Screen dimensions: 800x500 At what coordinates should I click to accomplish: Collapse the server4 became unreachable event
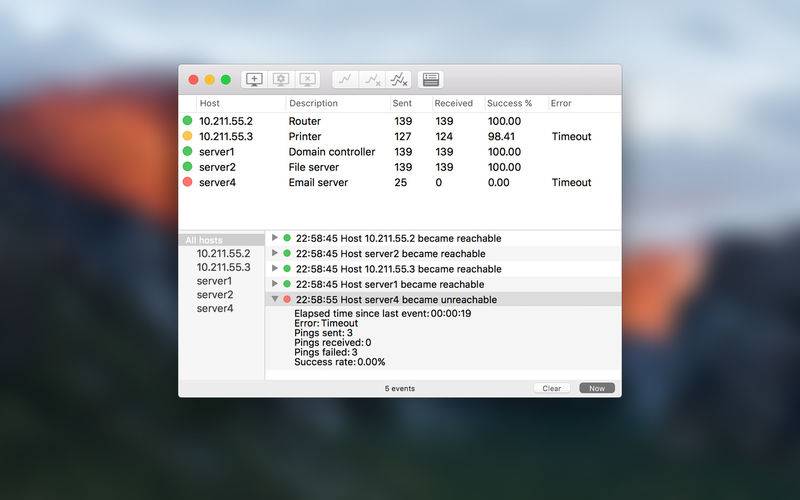point(274,299)
